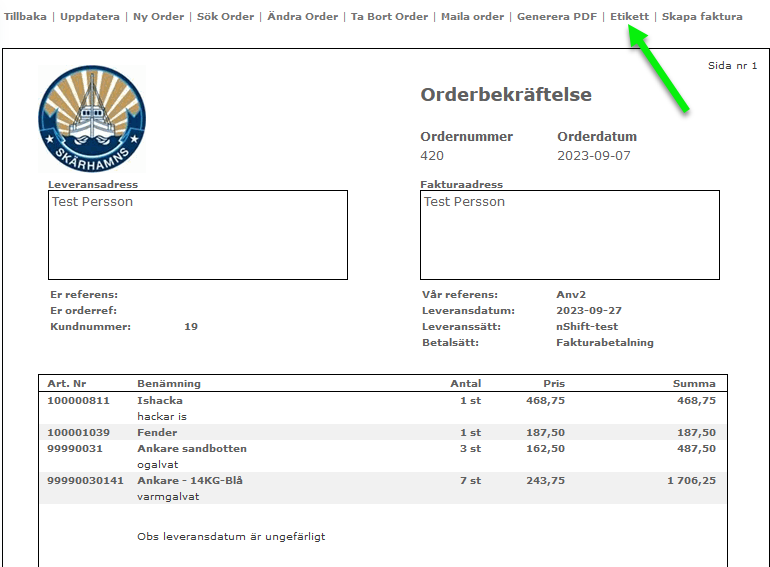Click Uppdatera to refresh the order
Screen dimensions: 770x567
pyautogui.click(x=90, y=17)
